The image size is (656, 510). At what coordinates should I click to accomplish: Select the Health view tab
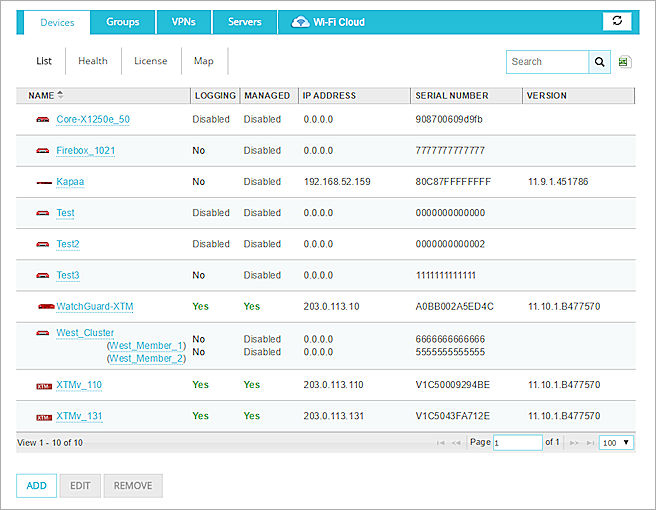tap(93, 61)
